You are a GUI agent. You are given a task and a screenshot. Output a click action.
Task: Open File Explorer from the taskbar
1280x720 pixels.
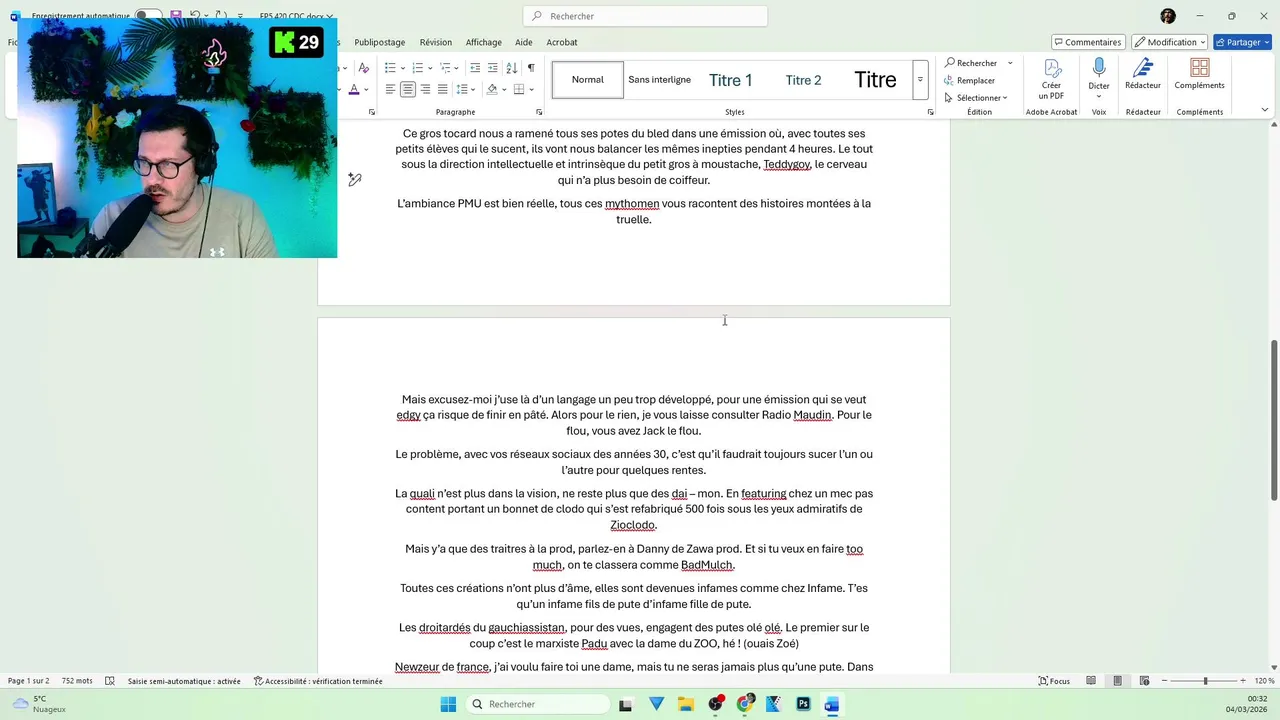click(686, 704)
